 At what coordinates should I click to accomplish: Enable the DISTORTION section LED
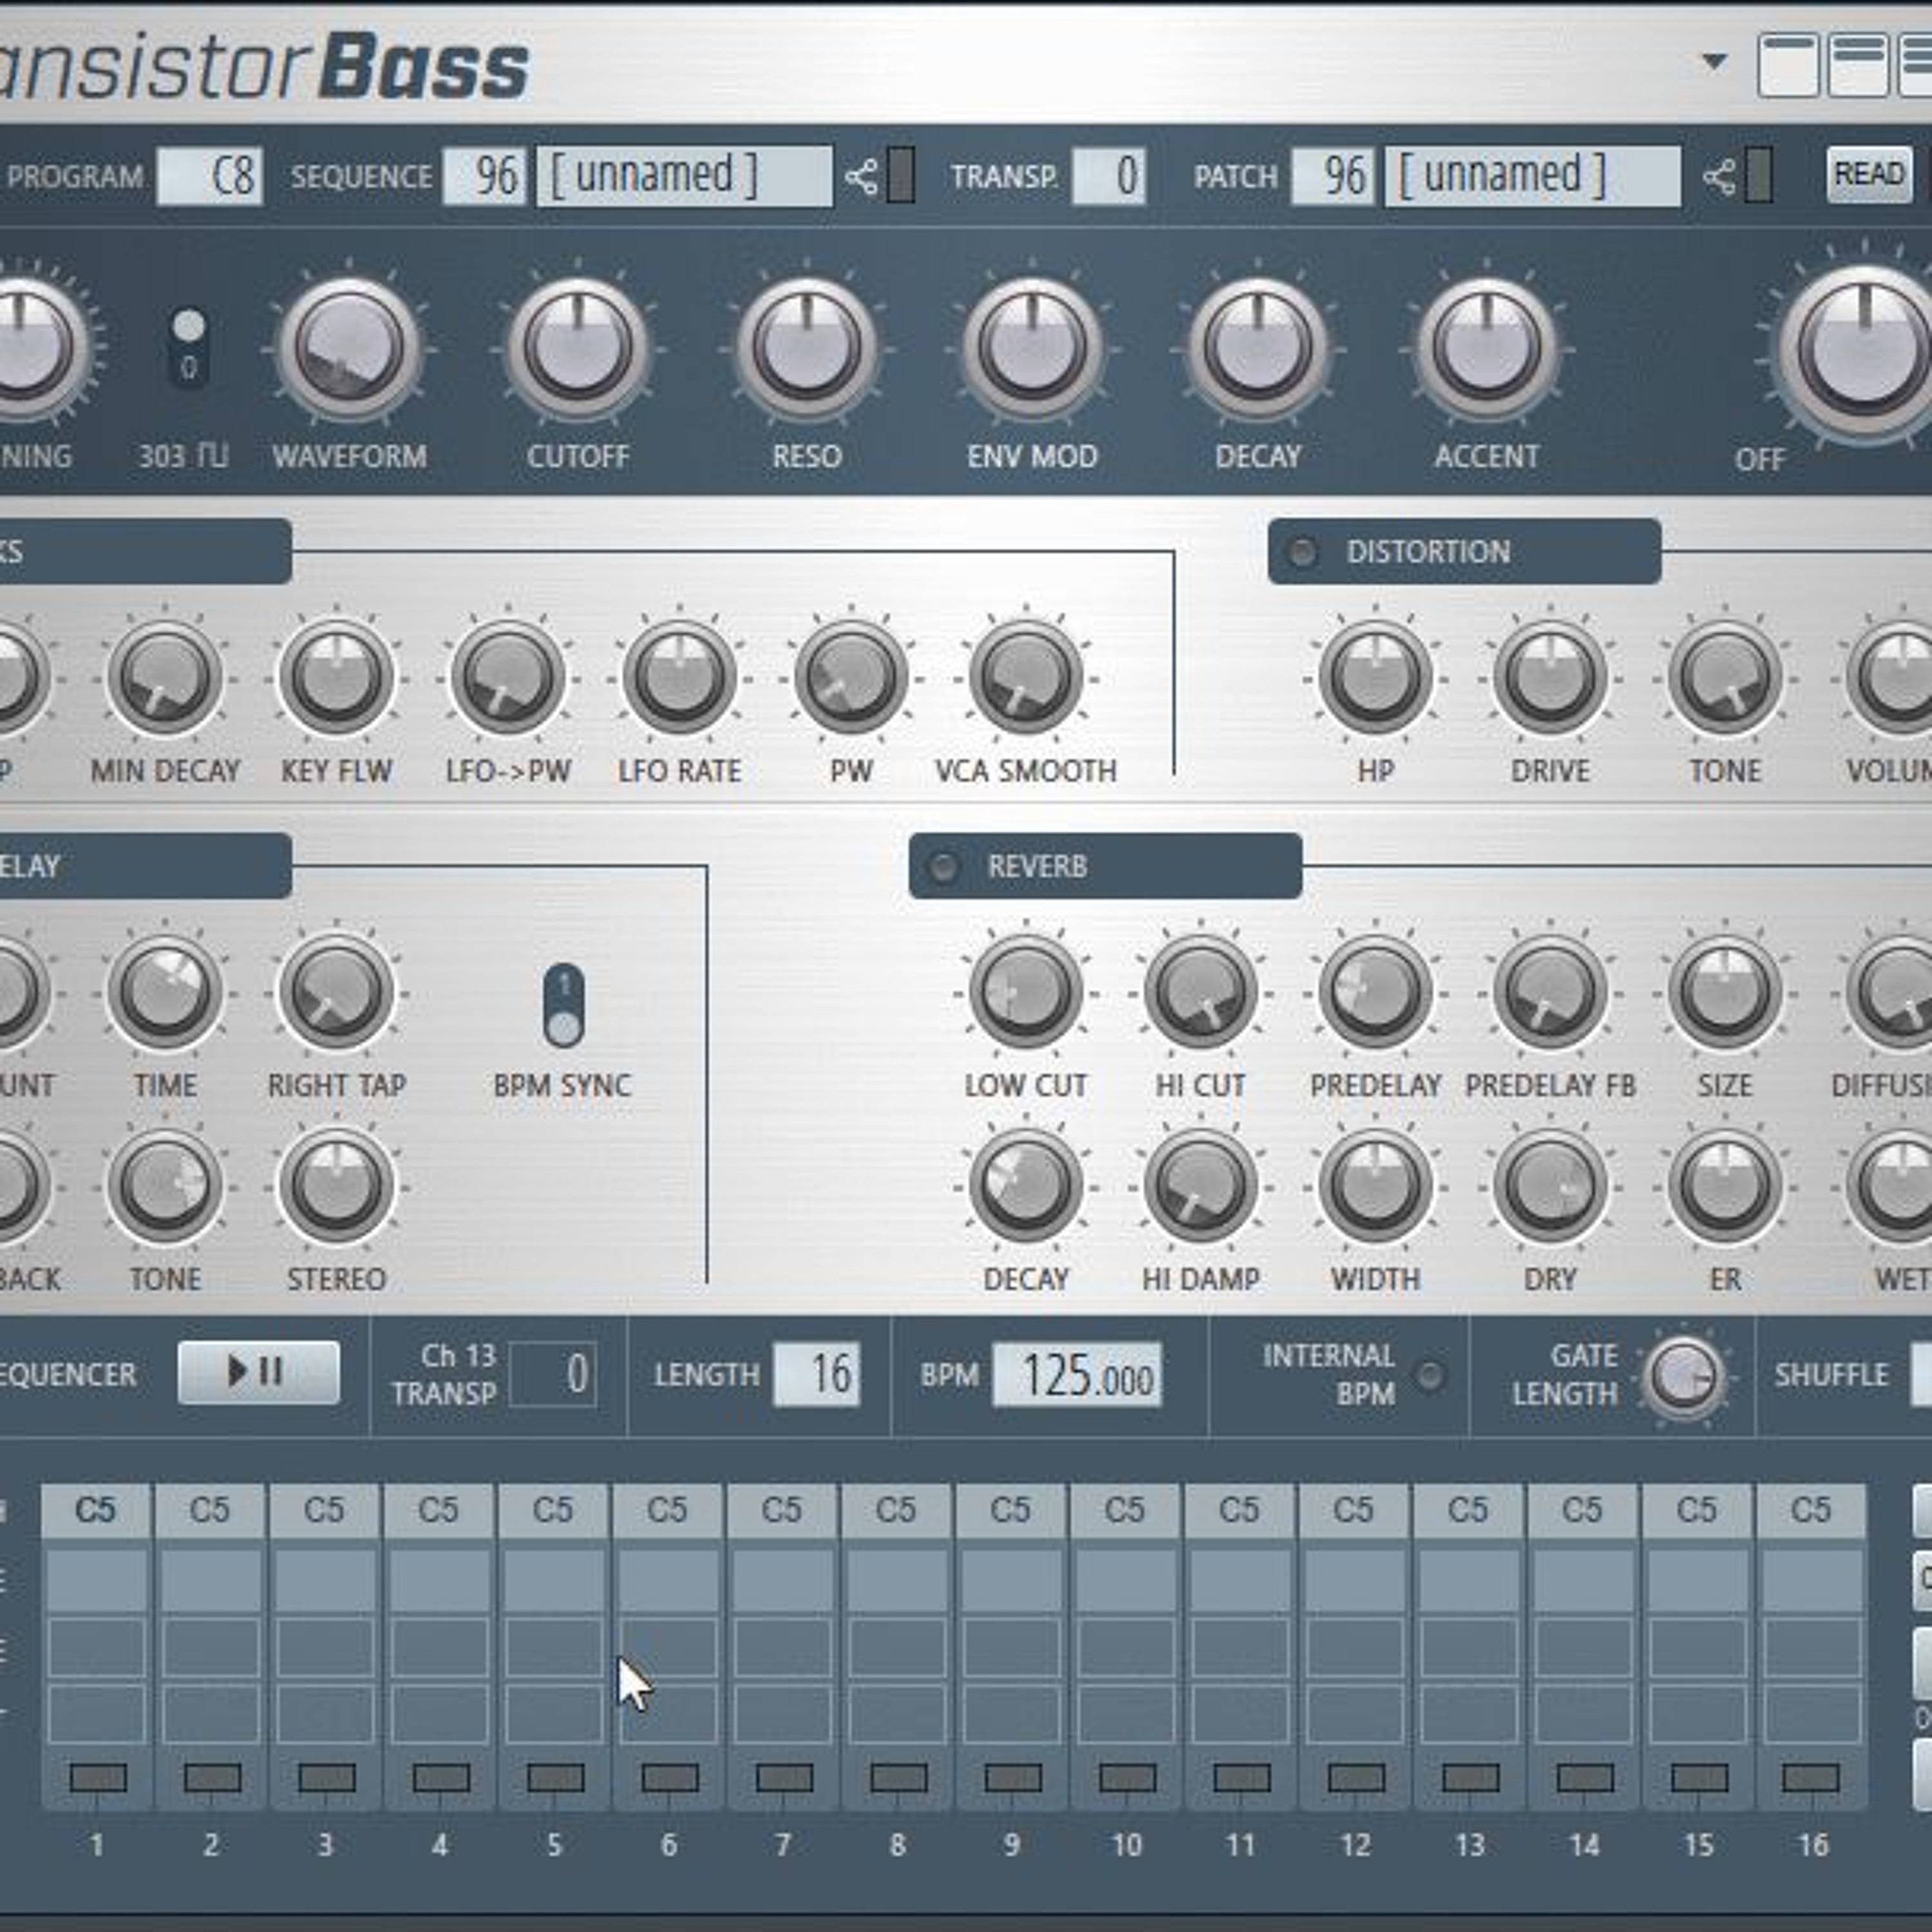pos(1302,552)
